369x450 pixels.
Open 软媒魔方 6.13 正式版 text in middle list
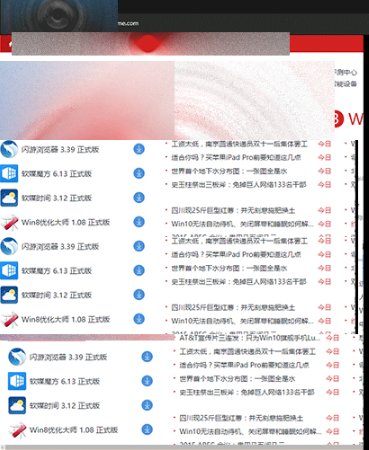coord(57,271)
